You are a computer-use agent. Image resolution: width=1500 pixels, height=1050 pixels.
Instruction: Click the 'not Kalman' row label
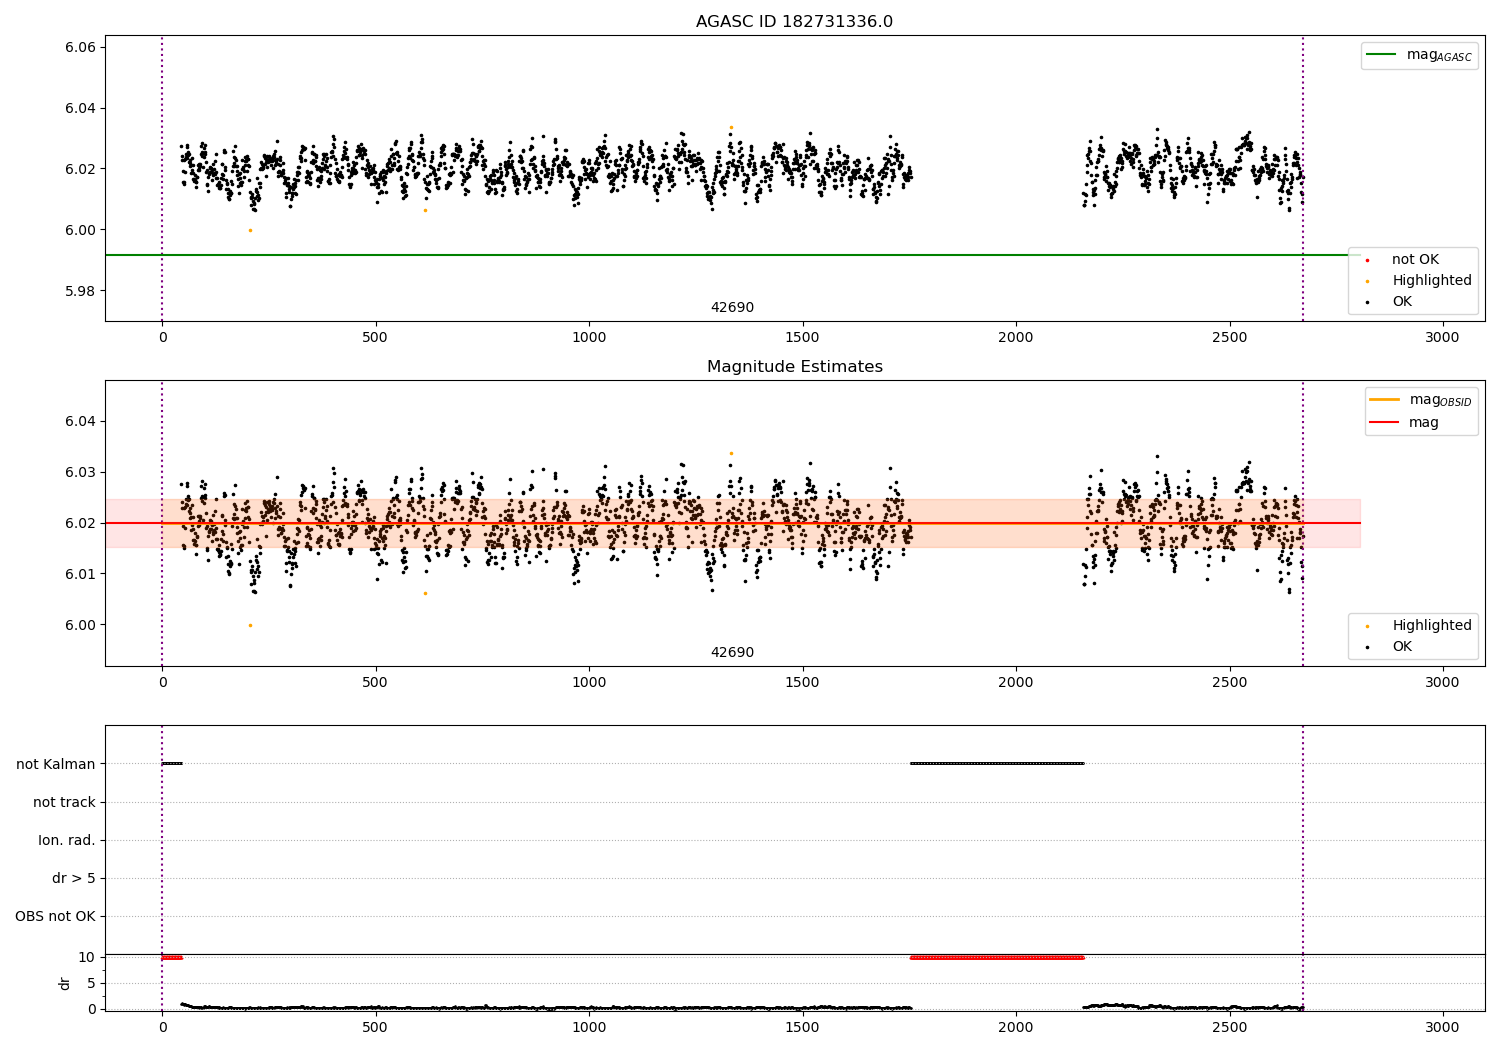[x=56, y=764]
